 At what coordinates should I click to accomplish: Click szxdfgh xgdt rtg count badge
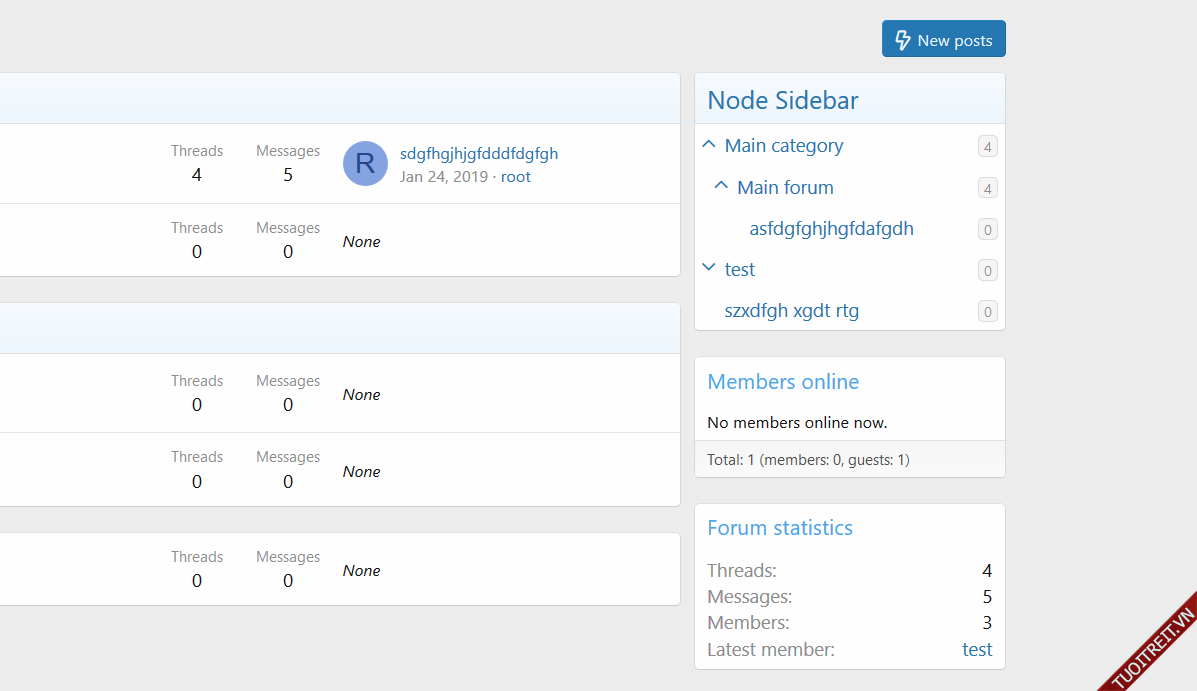[x=987, y=312]
